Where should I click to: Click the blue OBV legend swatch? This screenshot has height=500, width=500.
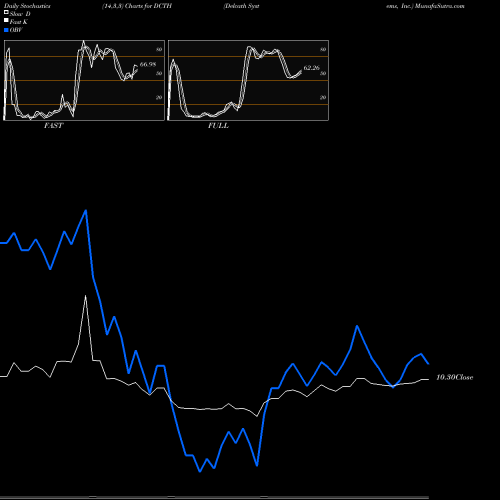click(x=6, y=30)
